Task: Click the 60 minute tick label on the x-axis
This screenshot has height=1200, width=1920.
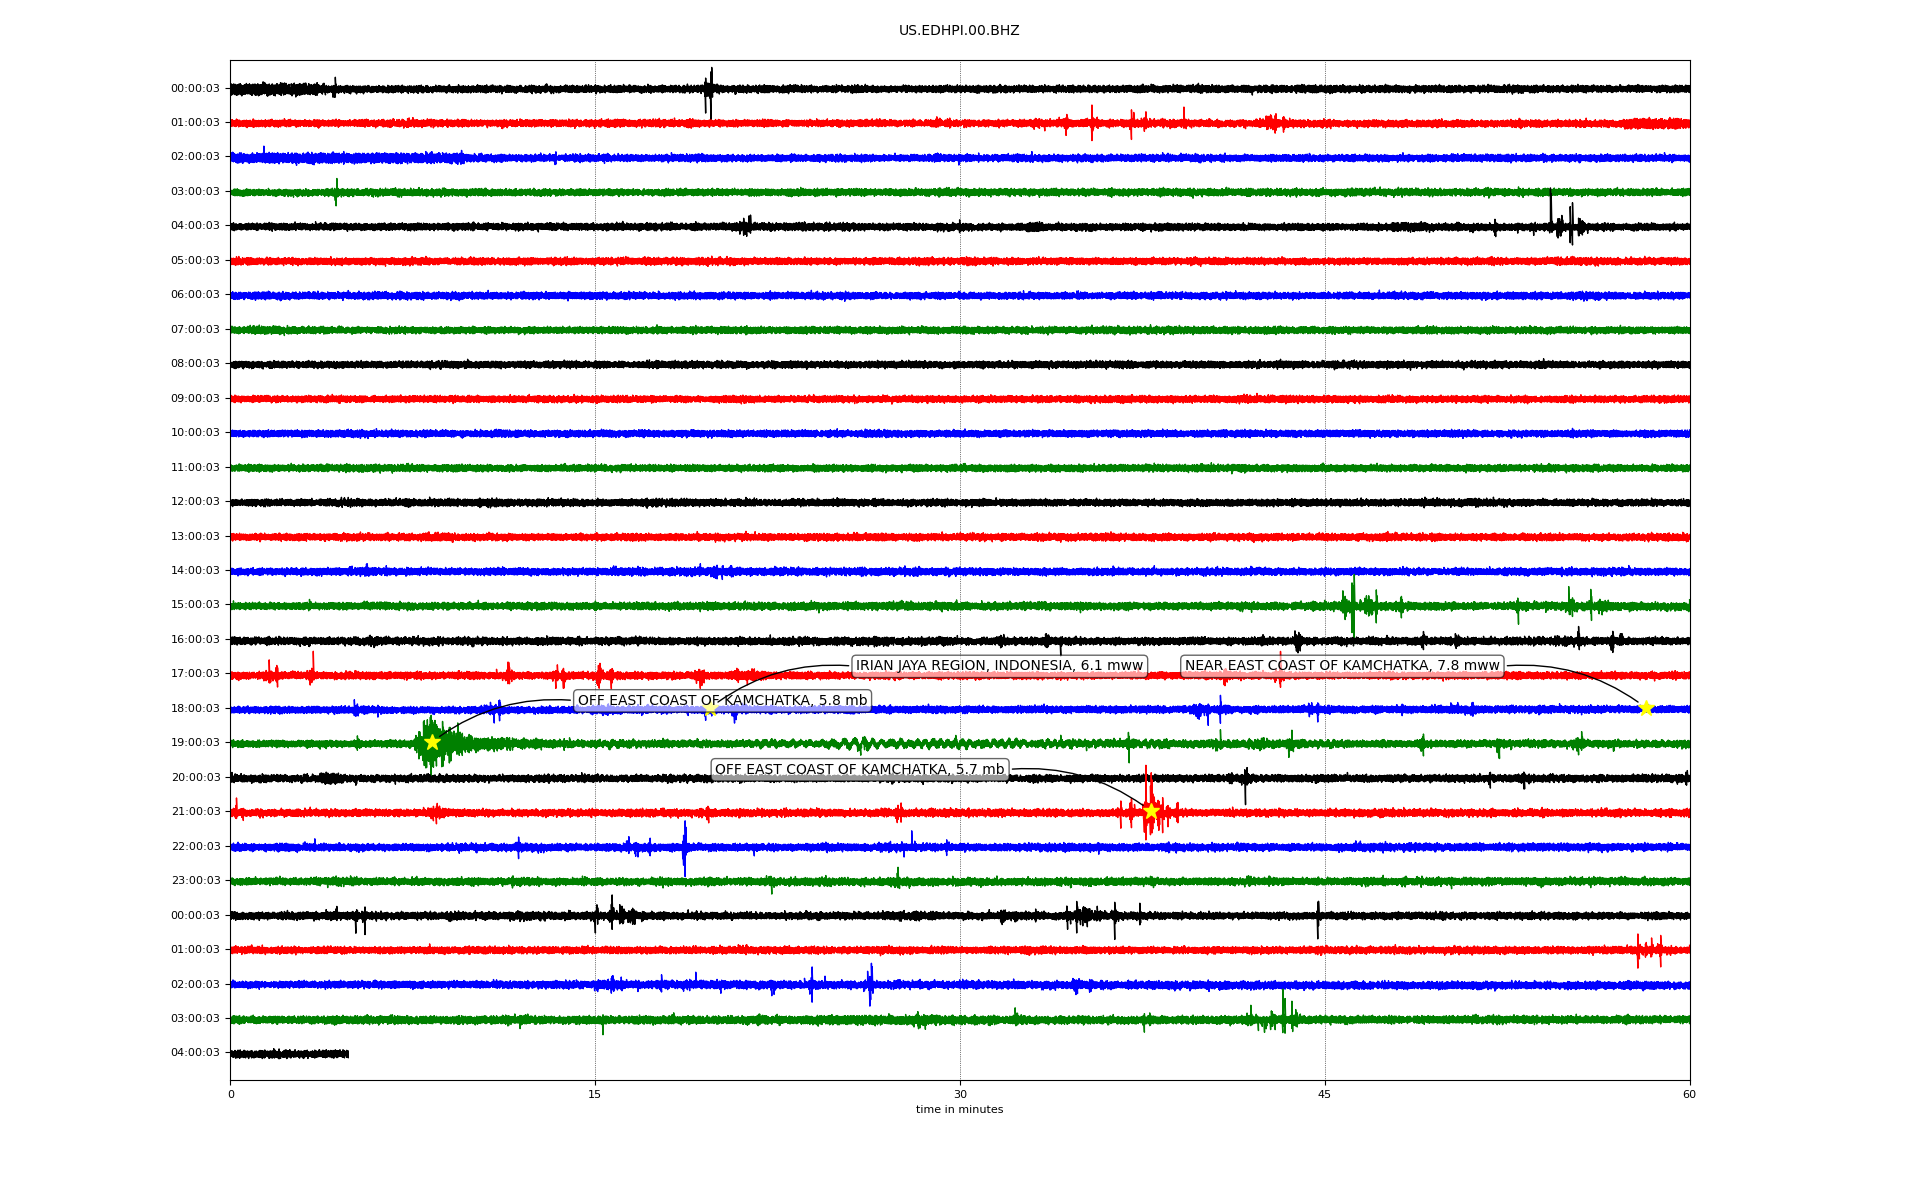Action: (1689, 1094)
